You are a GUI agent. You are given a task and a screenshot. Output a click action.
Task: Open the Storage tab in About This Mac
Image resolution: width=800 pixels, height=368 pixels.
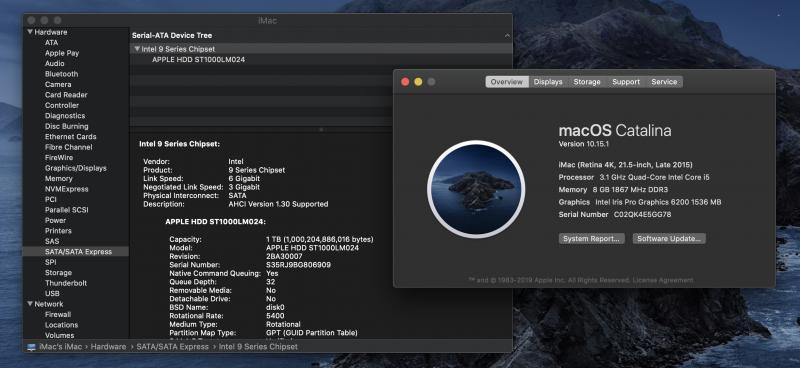coord(587,82)
